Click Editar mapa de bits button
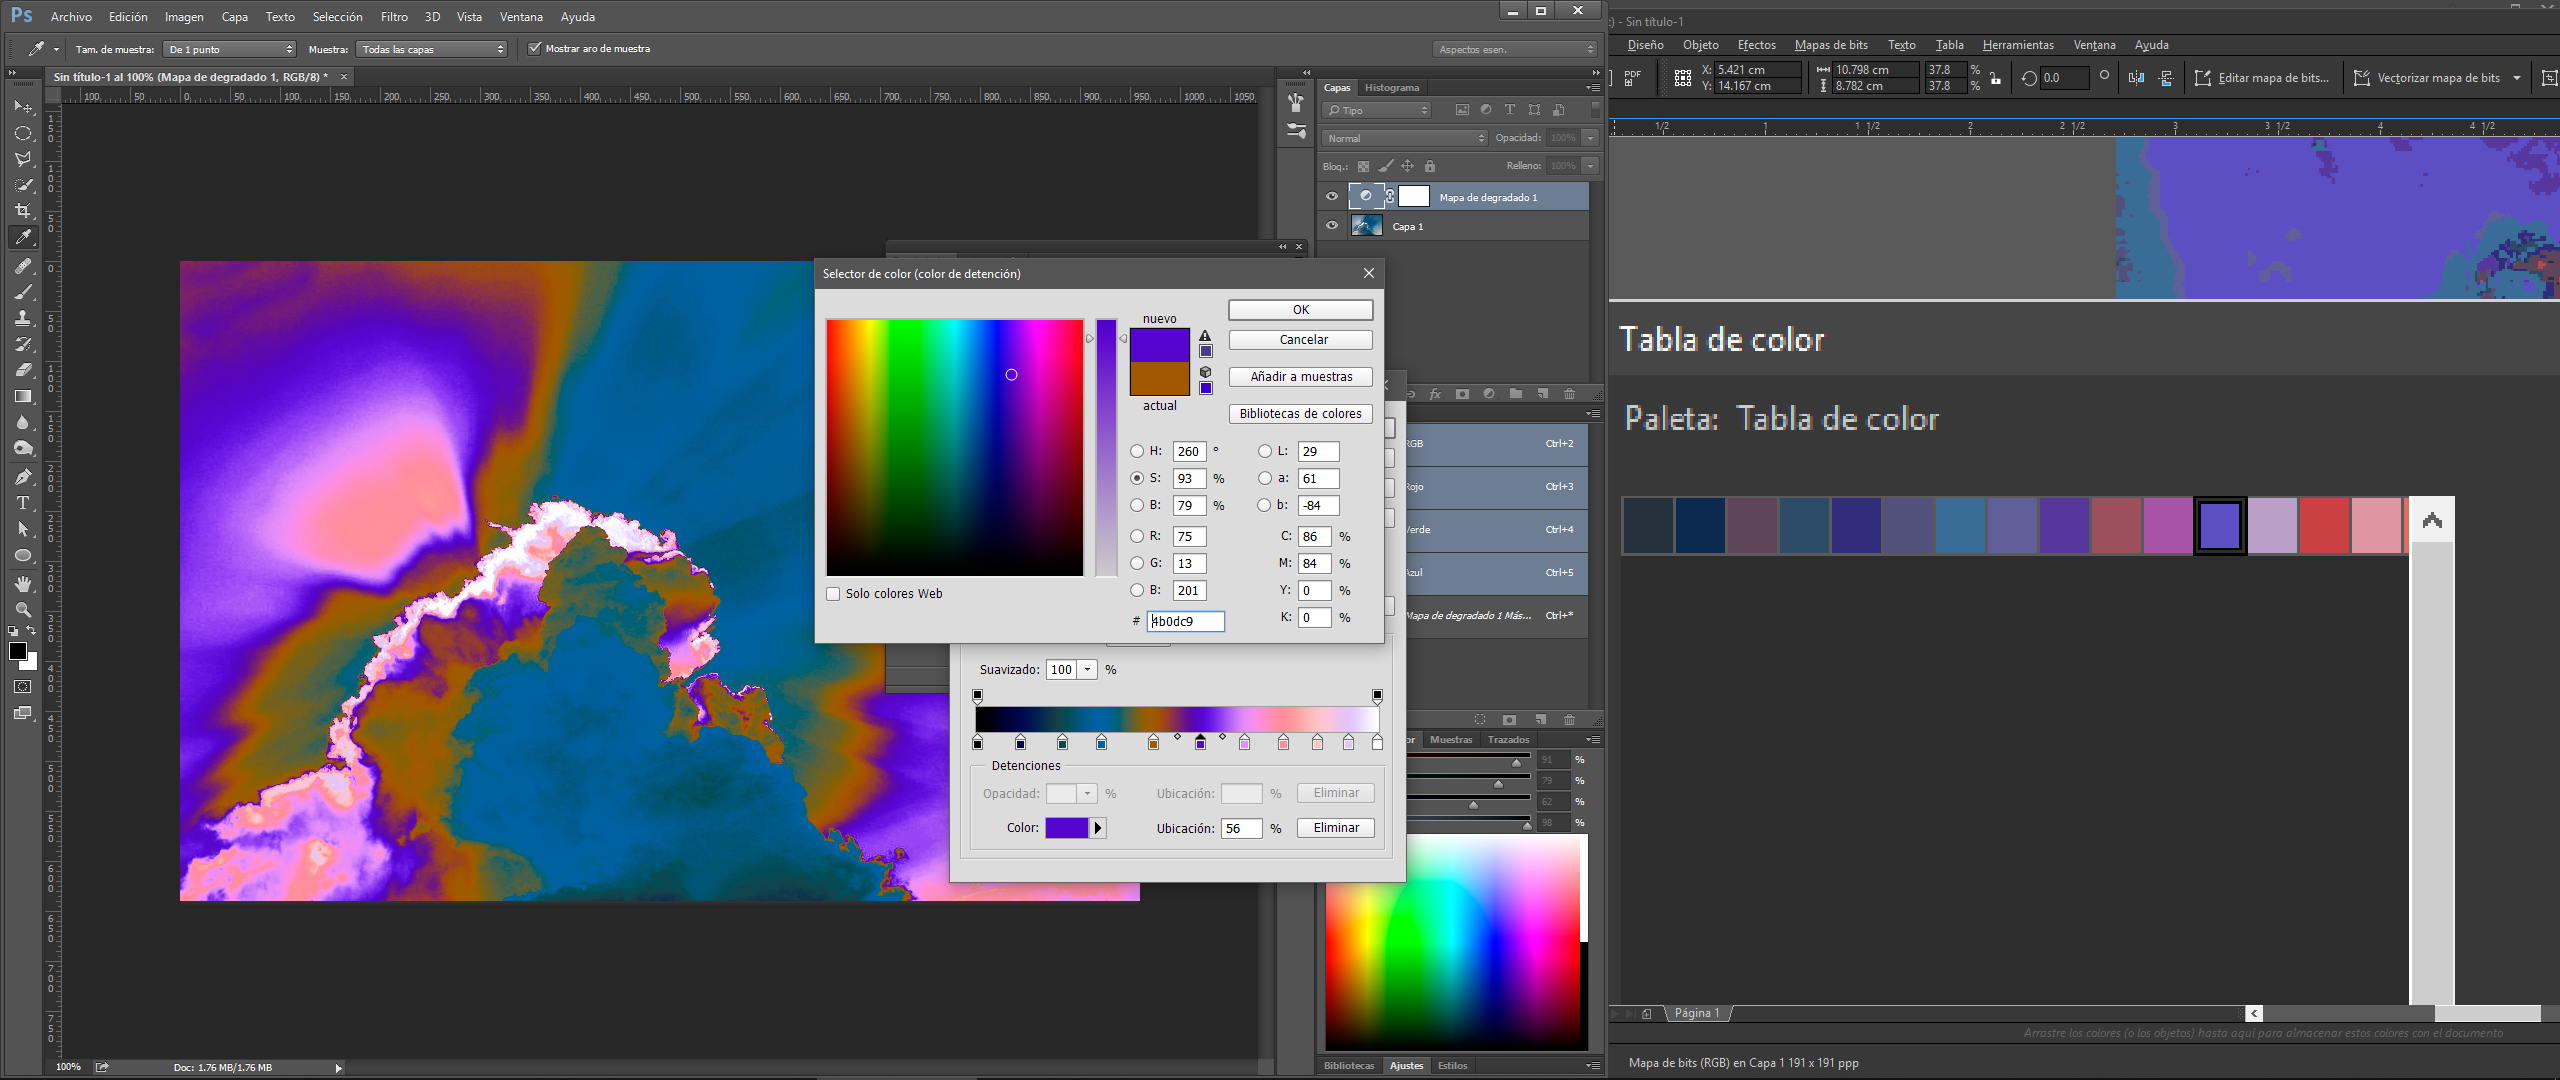This screenshot has width=2560, height=1080. pyautogui.click(x=2262, y=78)
